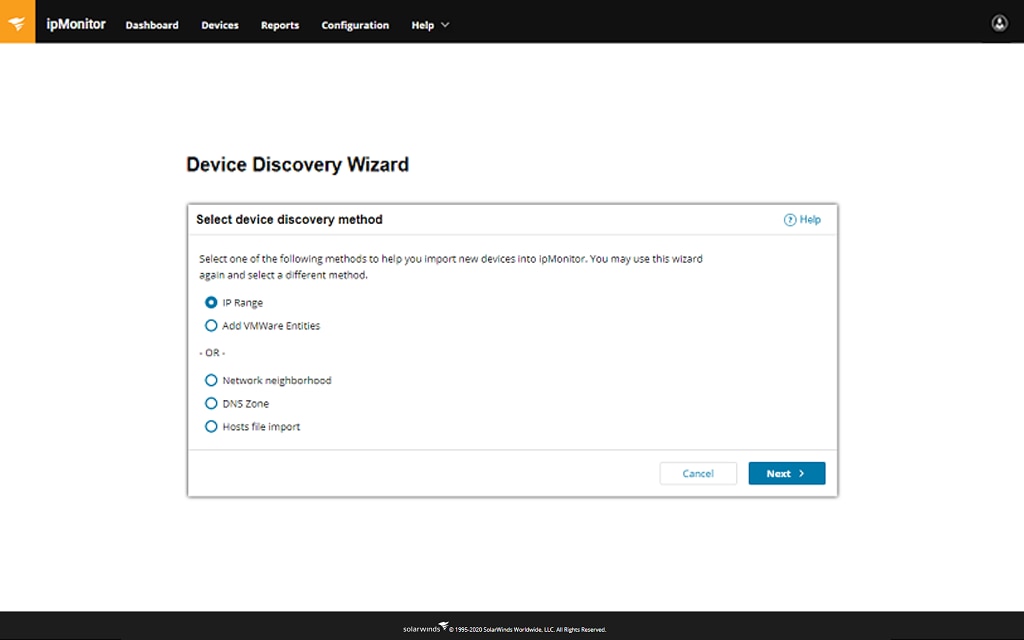Viewport: 1024px width, 640px height.
Task: Open the Configuration menu
Action: pyautogui.click(x=355, y=25)
